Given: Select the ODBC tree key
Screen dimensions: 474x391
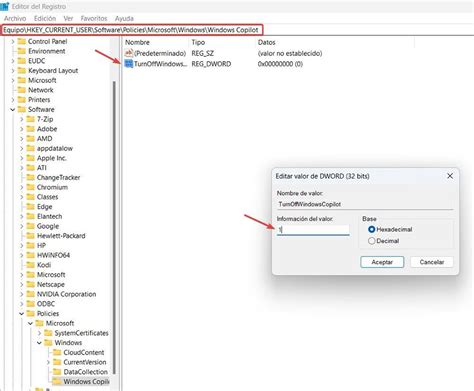Looking at the screenshot, I should tap(46, 304).
